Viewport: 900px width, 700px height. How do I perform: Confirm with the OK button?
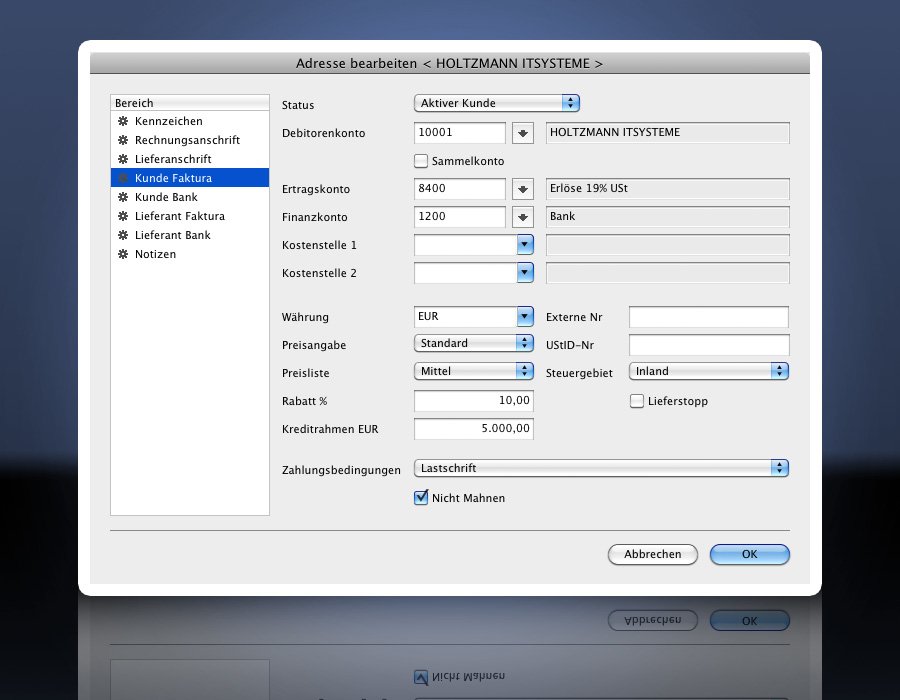[750, 554]
